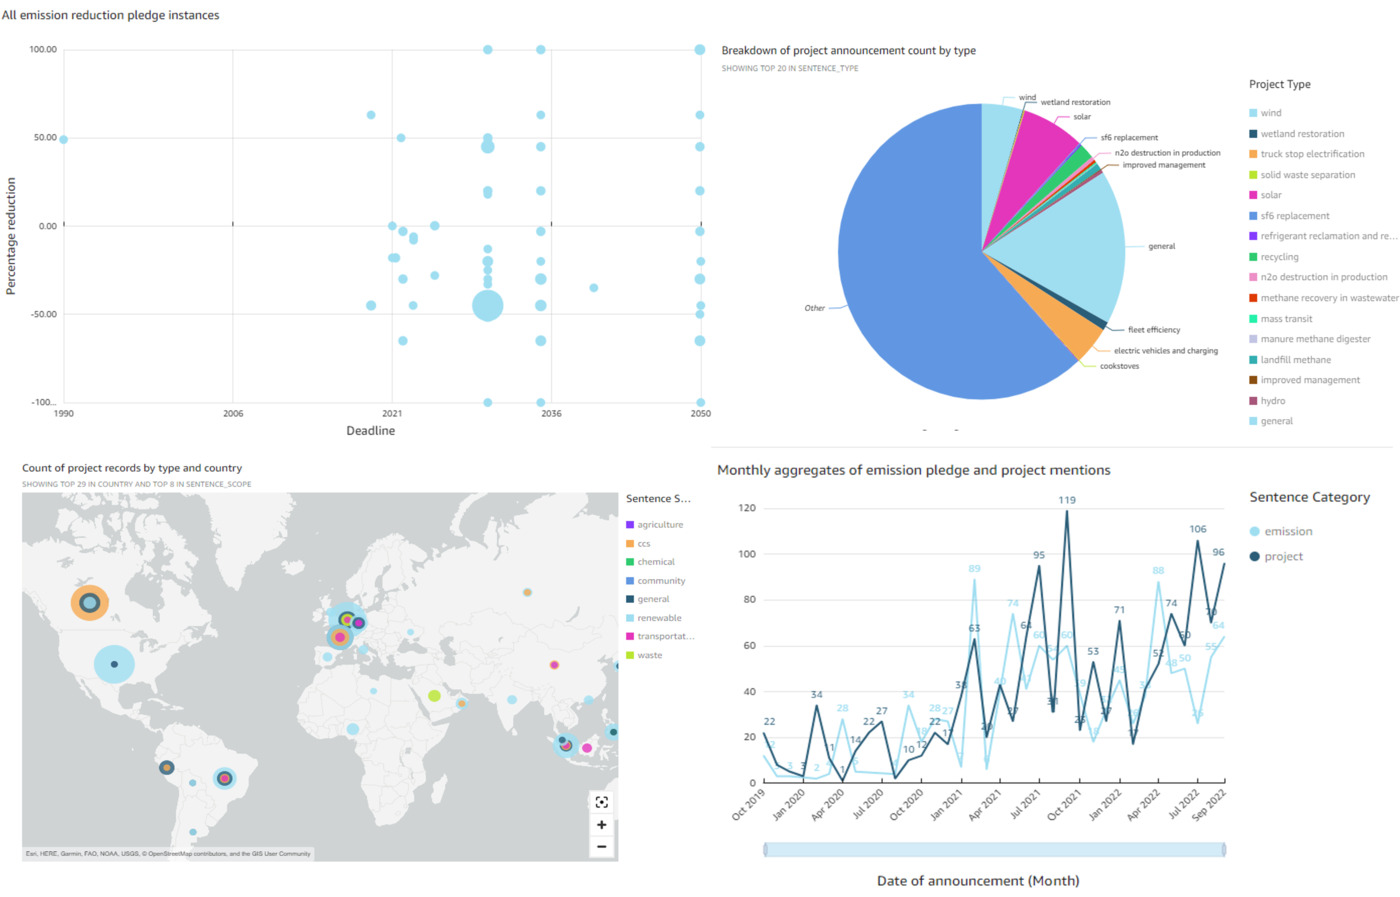This screenshot has width=1400, height=897.
Task: Click the largest bubble in the pledge scatter plot
Action: 487,306
